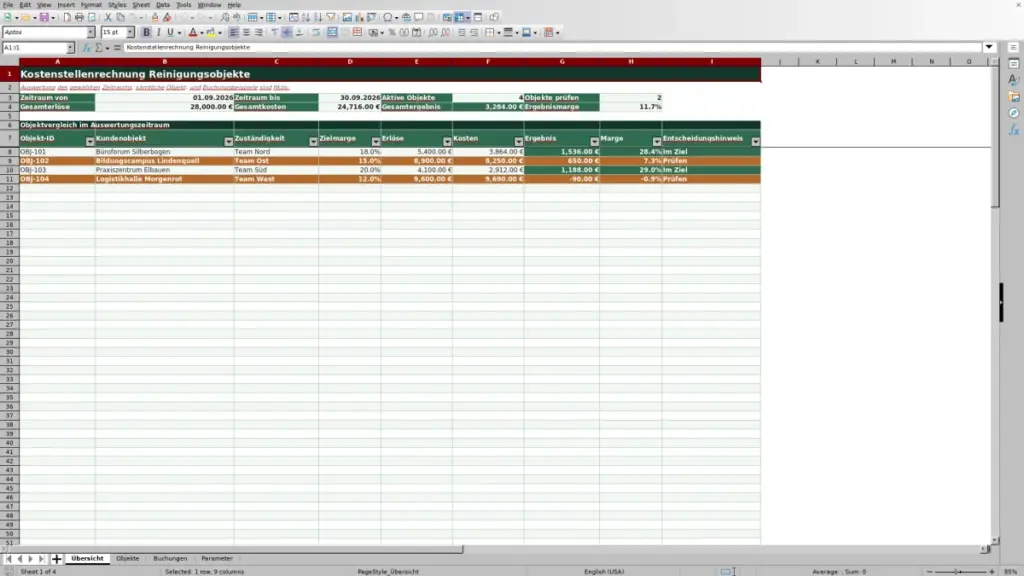Click the column D header

coord(350,62)
